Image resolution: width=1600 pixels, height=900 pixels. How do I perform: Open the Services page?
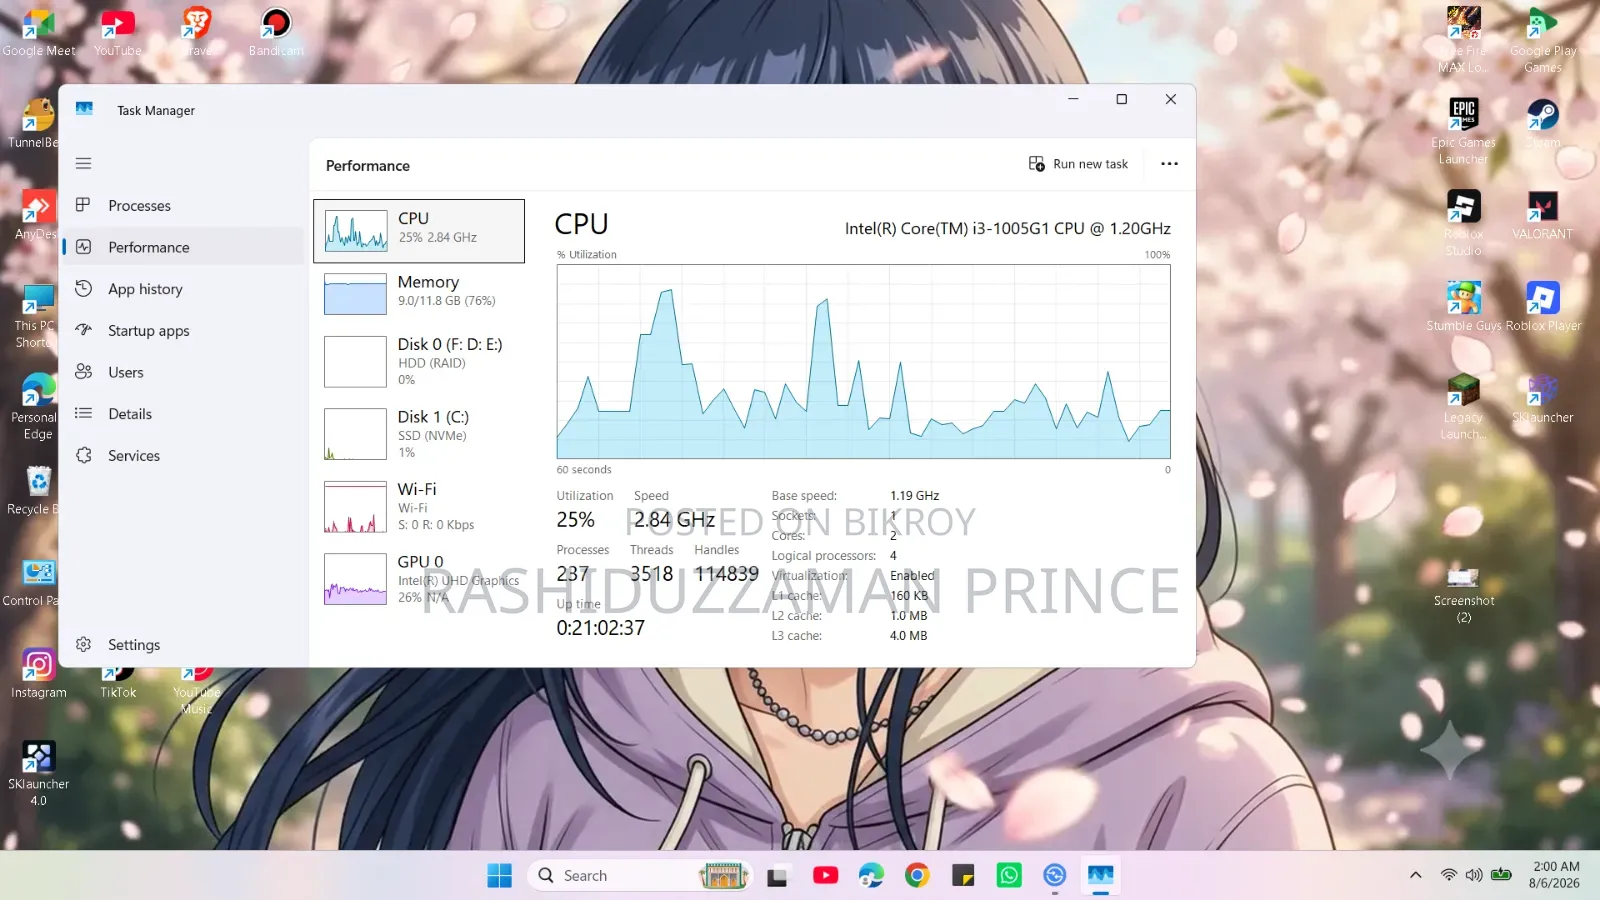(184, 455)
